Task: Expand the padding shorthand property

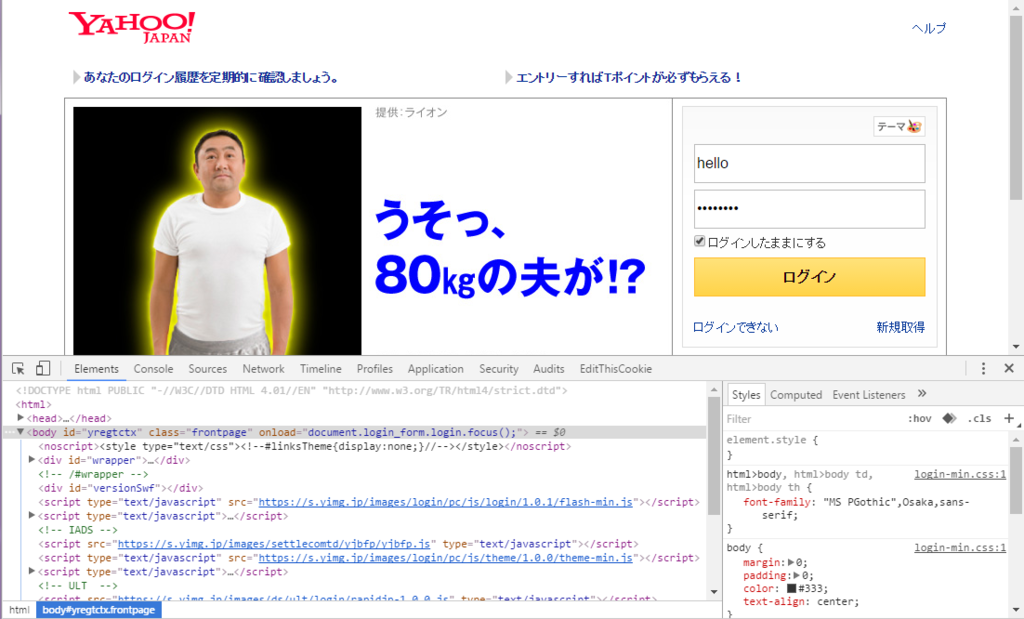Action: [796, 575]
